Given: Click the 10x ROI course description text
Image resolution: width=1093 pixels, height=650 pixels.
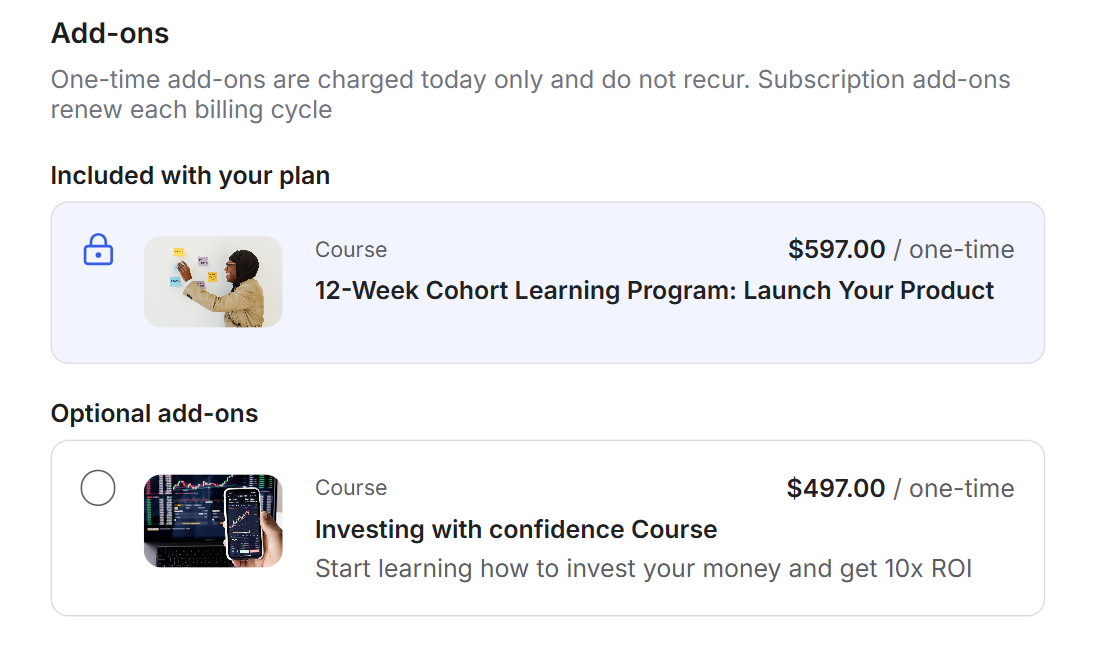Looking at the screenshot, I should pyautogui.click(x=643, y=569).
